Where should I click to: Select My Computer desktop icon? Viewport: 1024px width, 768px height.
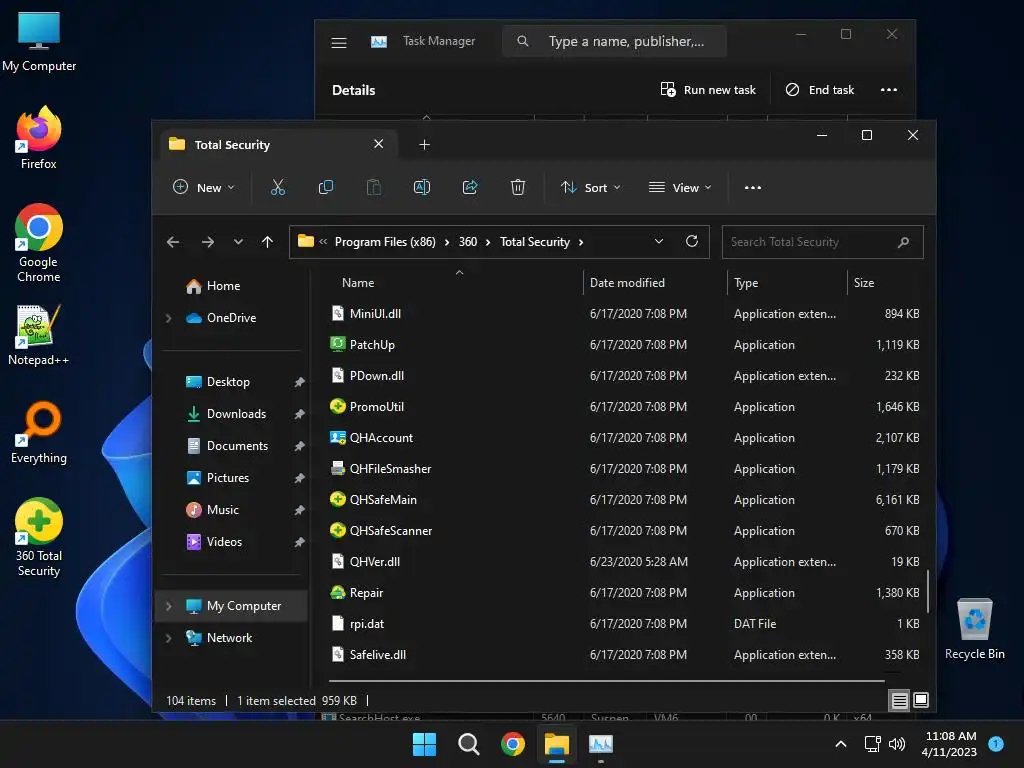tap(39, 42)
